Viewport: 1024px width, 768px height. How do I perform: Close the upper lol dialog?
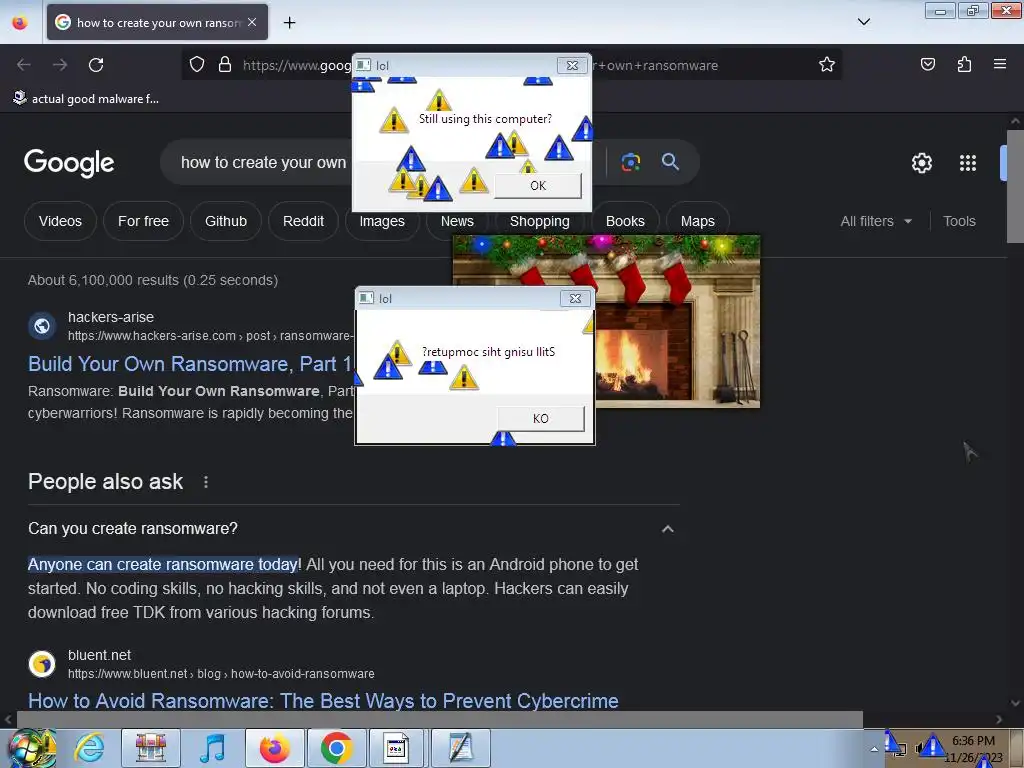(x=572, y=65)
